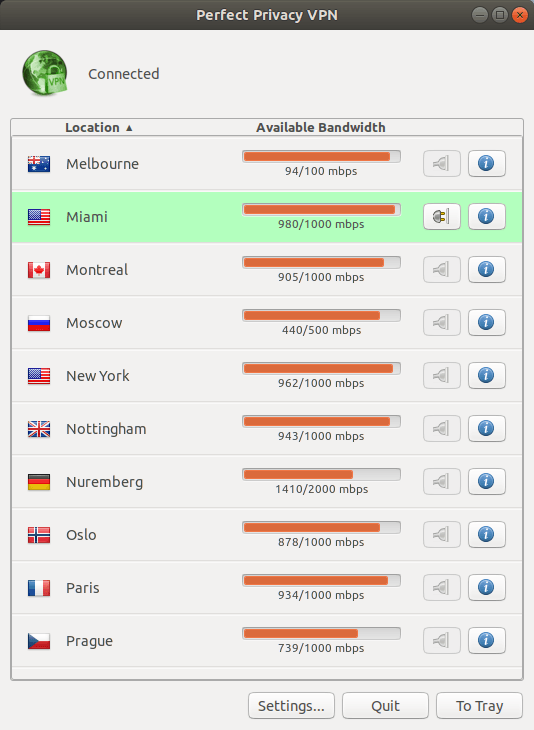Show info for Nottingham server
This screenshot has height=730, width=534.
[487, 429]
